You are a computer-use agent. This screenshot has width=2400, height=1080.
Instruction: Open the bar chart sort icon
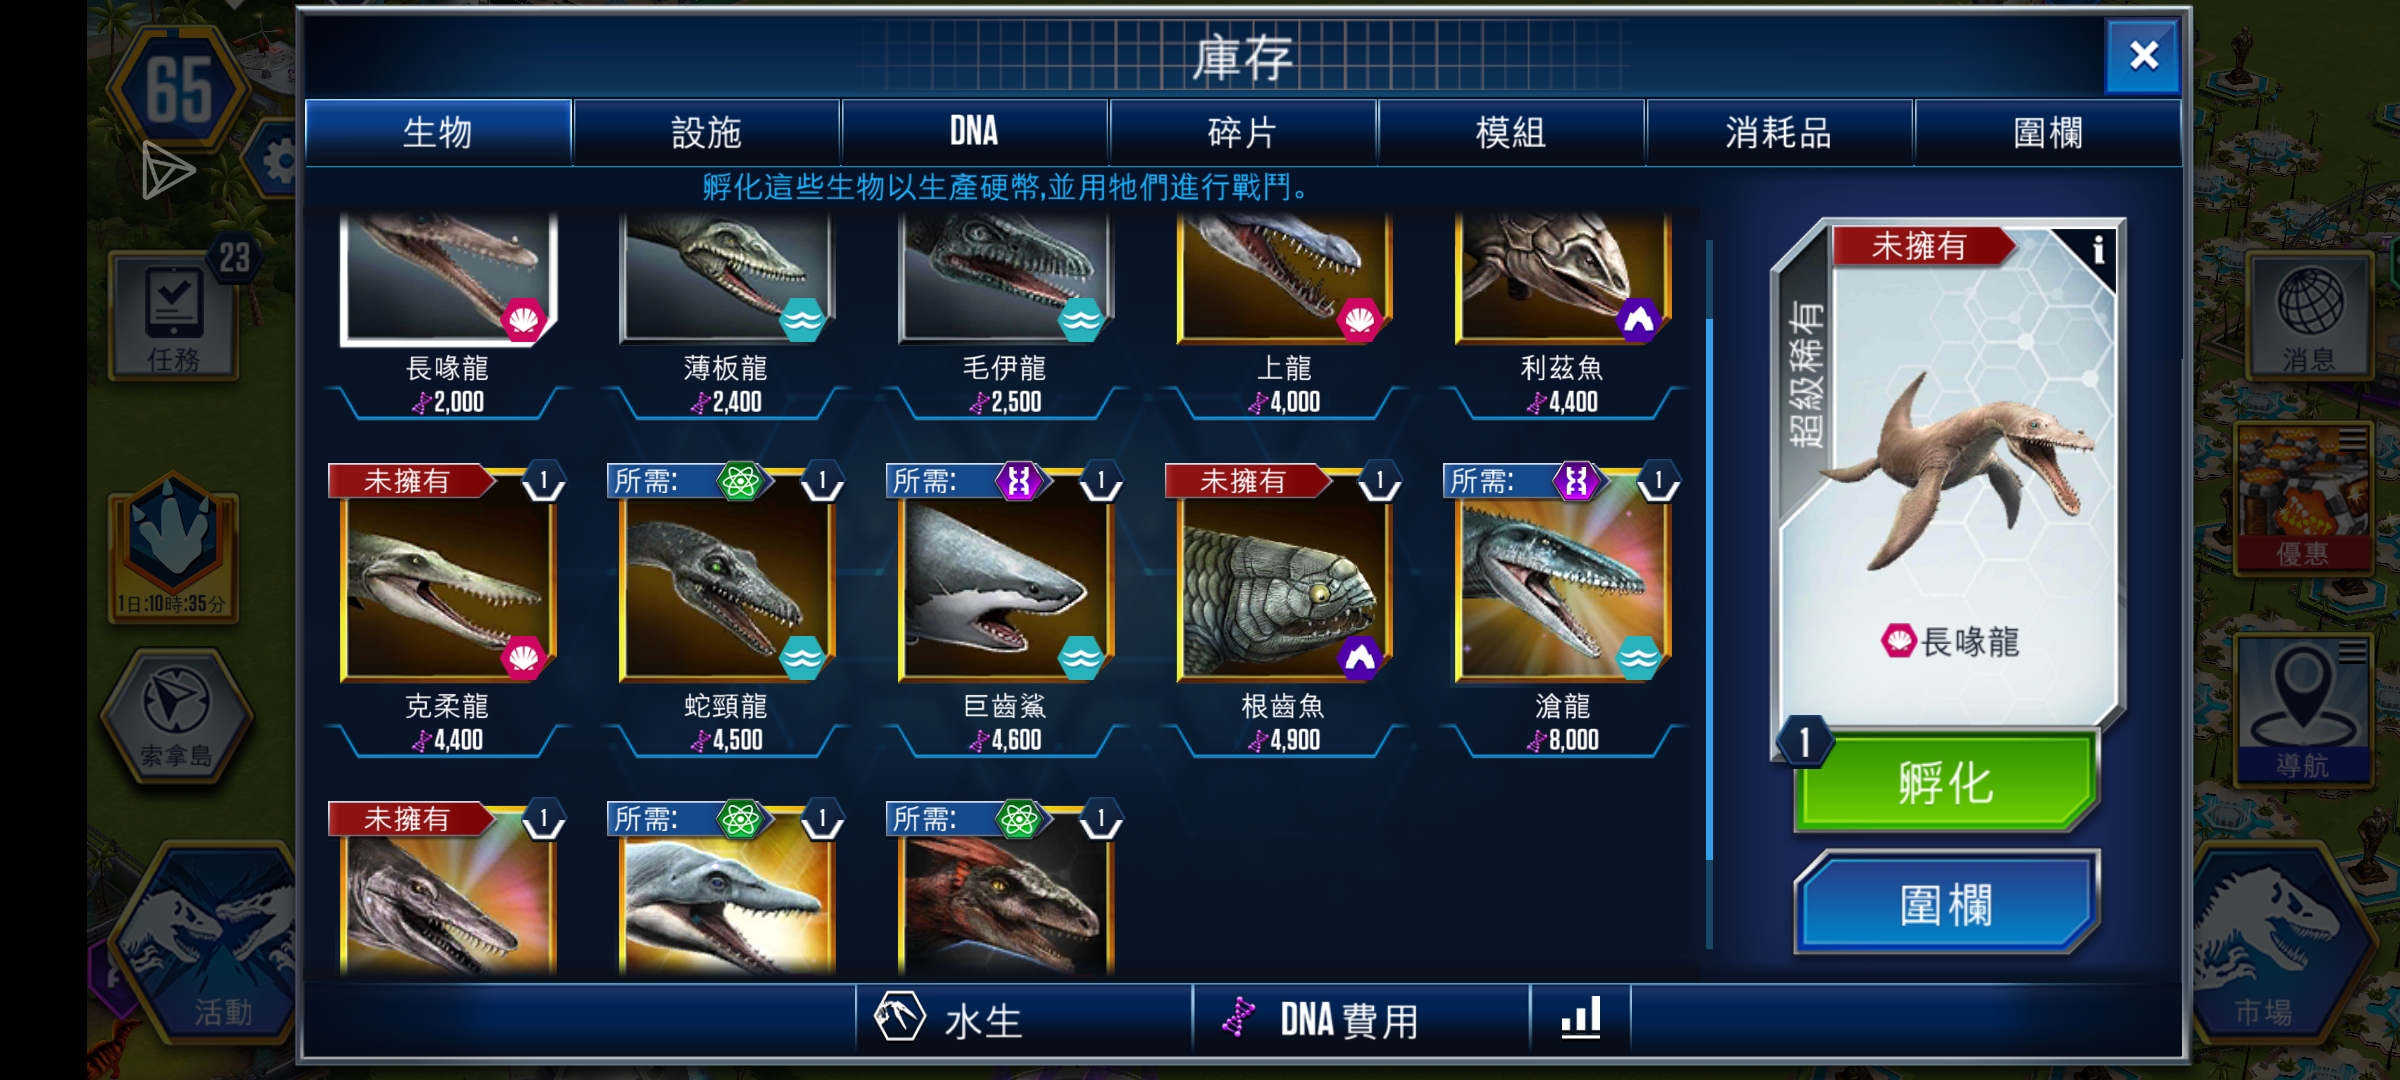click(1581, 1018)
